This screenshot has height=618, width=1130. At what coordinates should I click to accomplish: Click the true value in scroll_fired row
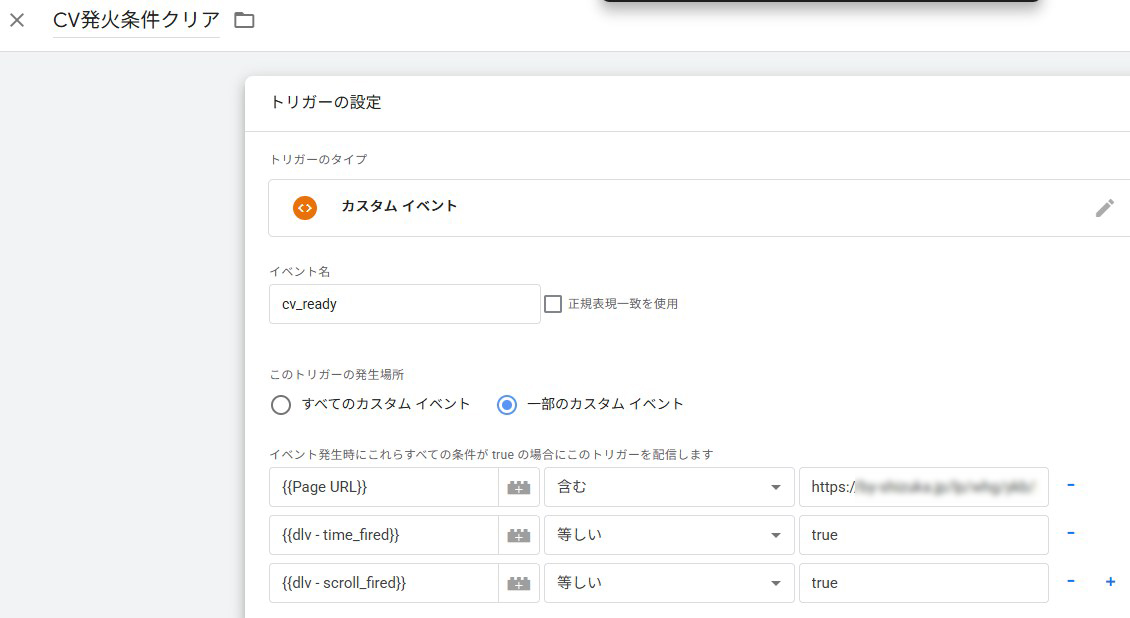tap(923, 583)
